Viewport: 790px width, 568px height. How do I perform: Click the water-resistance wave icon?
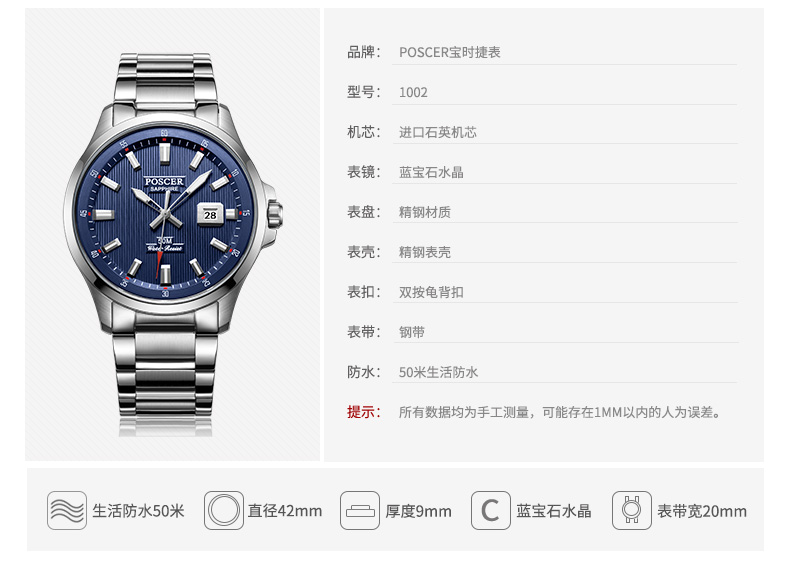pyautogui.click(x=67, y=511)
